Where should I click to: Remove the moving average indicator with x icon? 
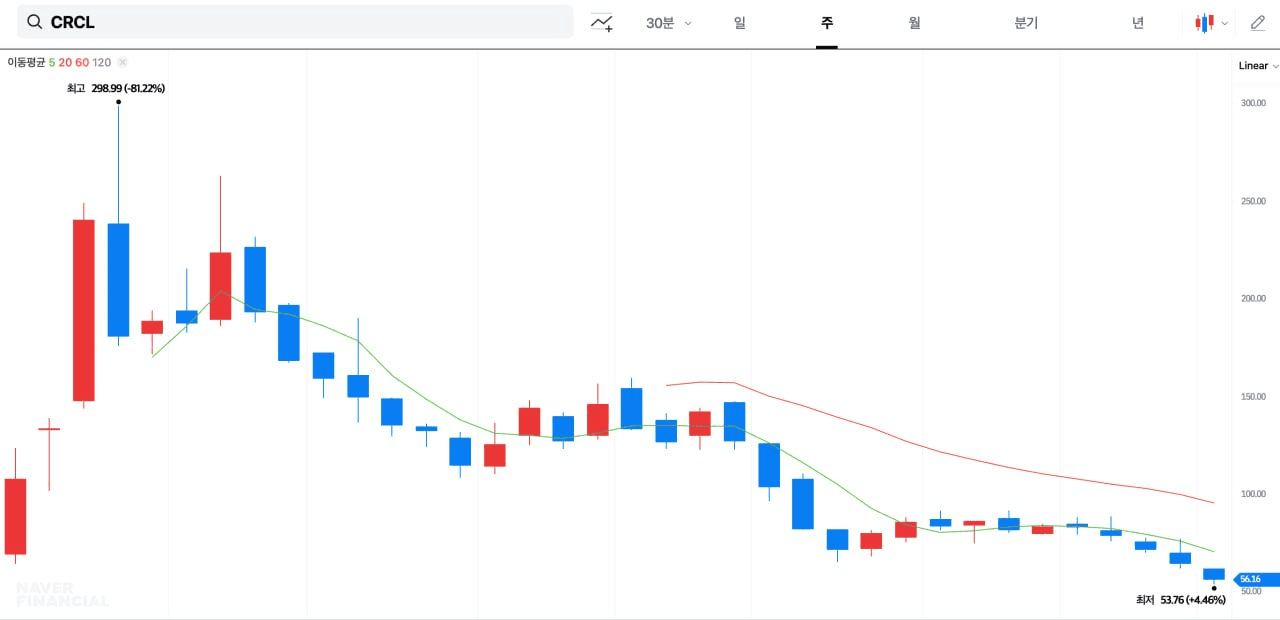(x=122, y=62)
